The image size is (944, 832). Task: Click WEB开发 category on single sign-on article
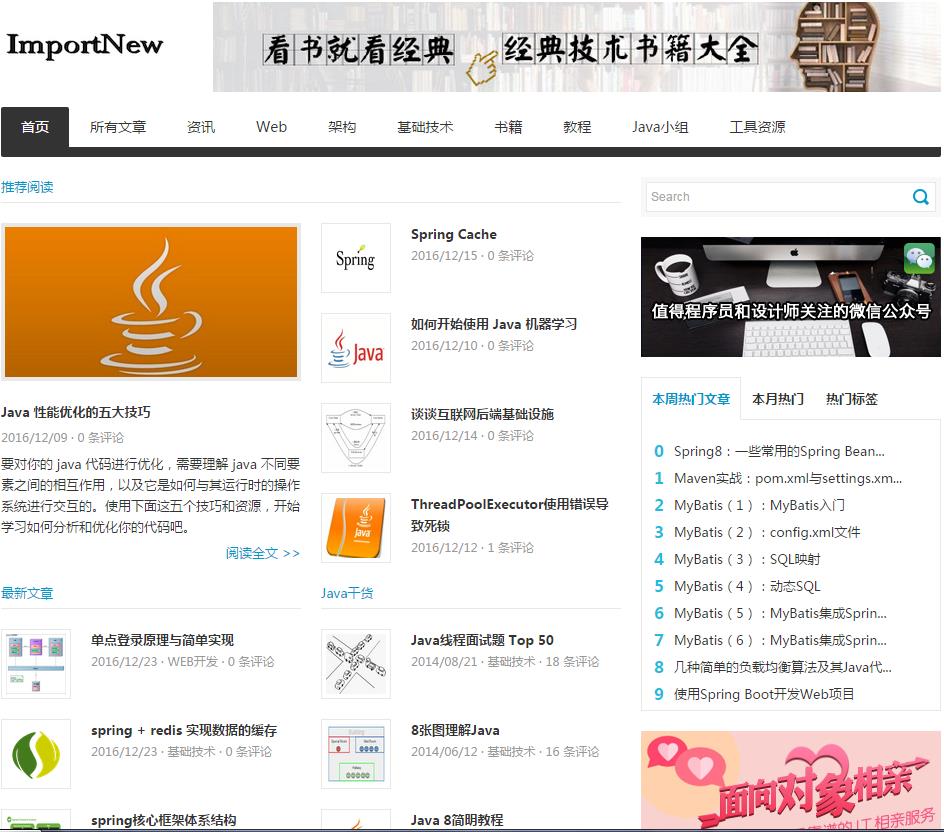193,662
